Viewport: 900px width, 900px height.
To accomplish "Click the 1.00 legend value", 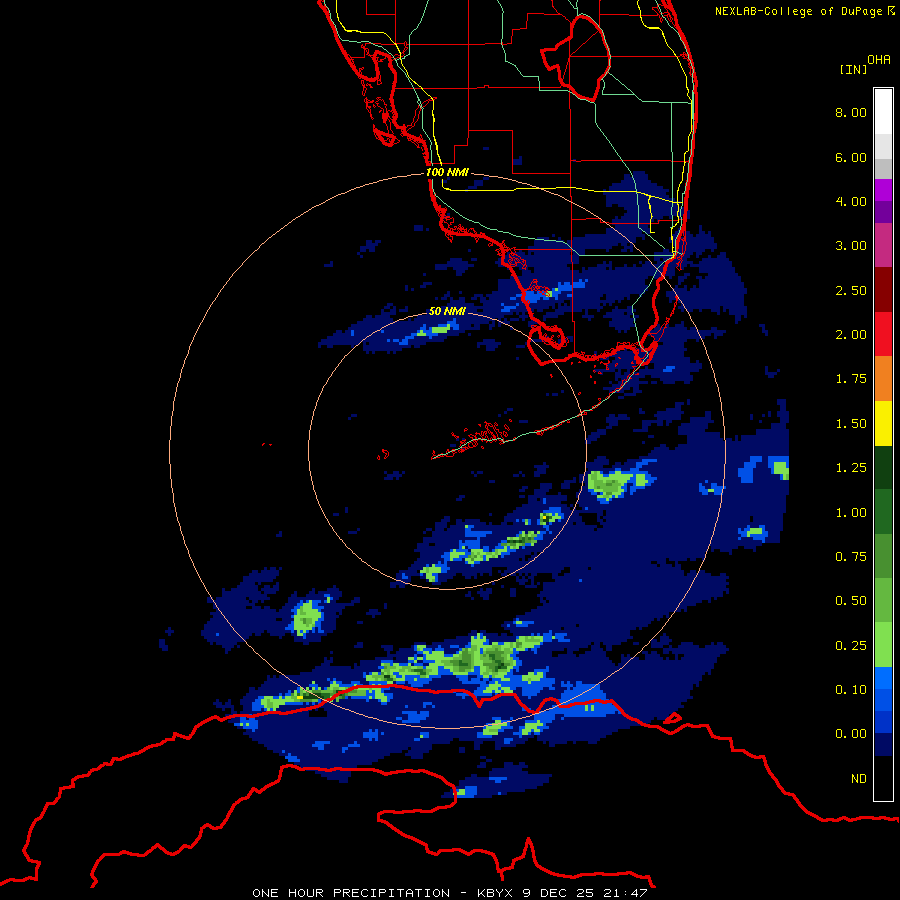I will 851,513.
